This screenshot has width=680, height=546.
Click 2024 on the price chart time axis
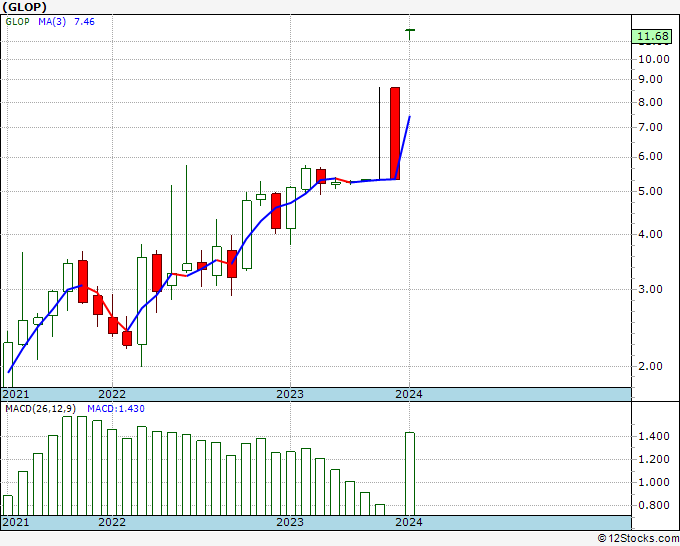click(409, 394)
